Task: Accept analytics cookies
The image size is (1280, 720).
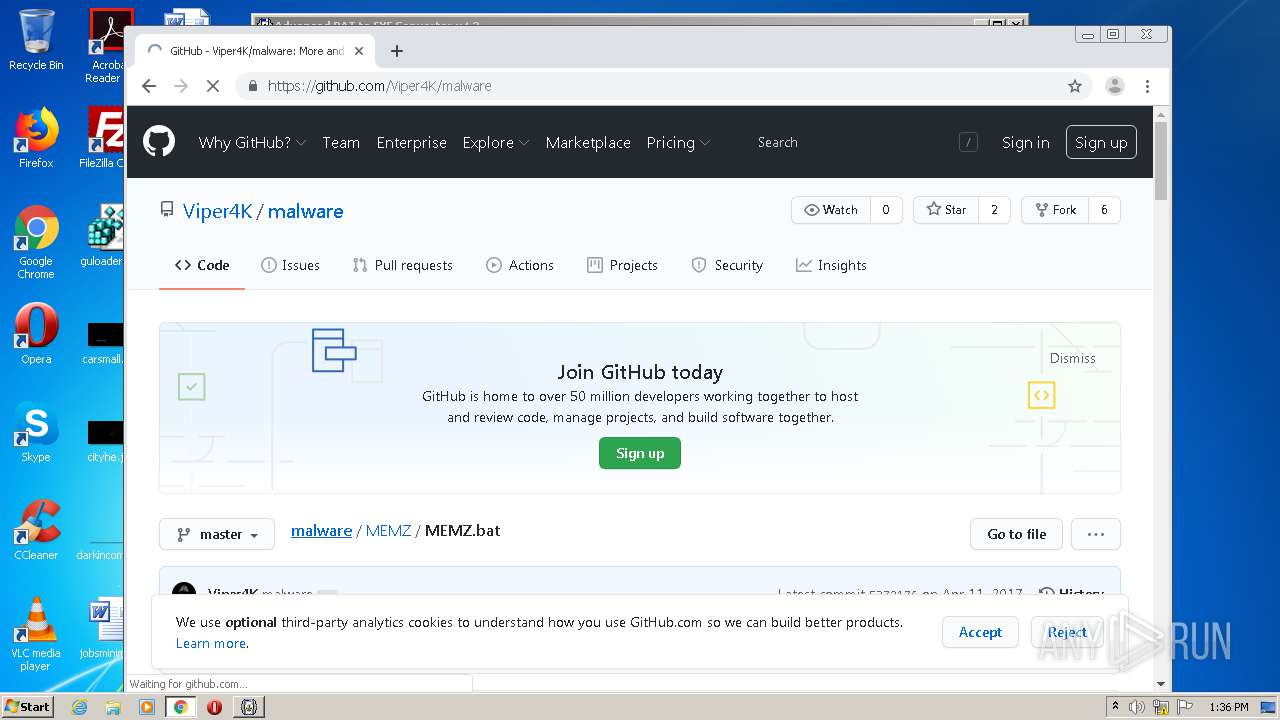Action: [980, 632]
